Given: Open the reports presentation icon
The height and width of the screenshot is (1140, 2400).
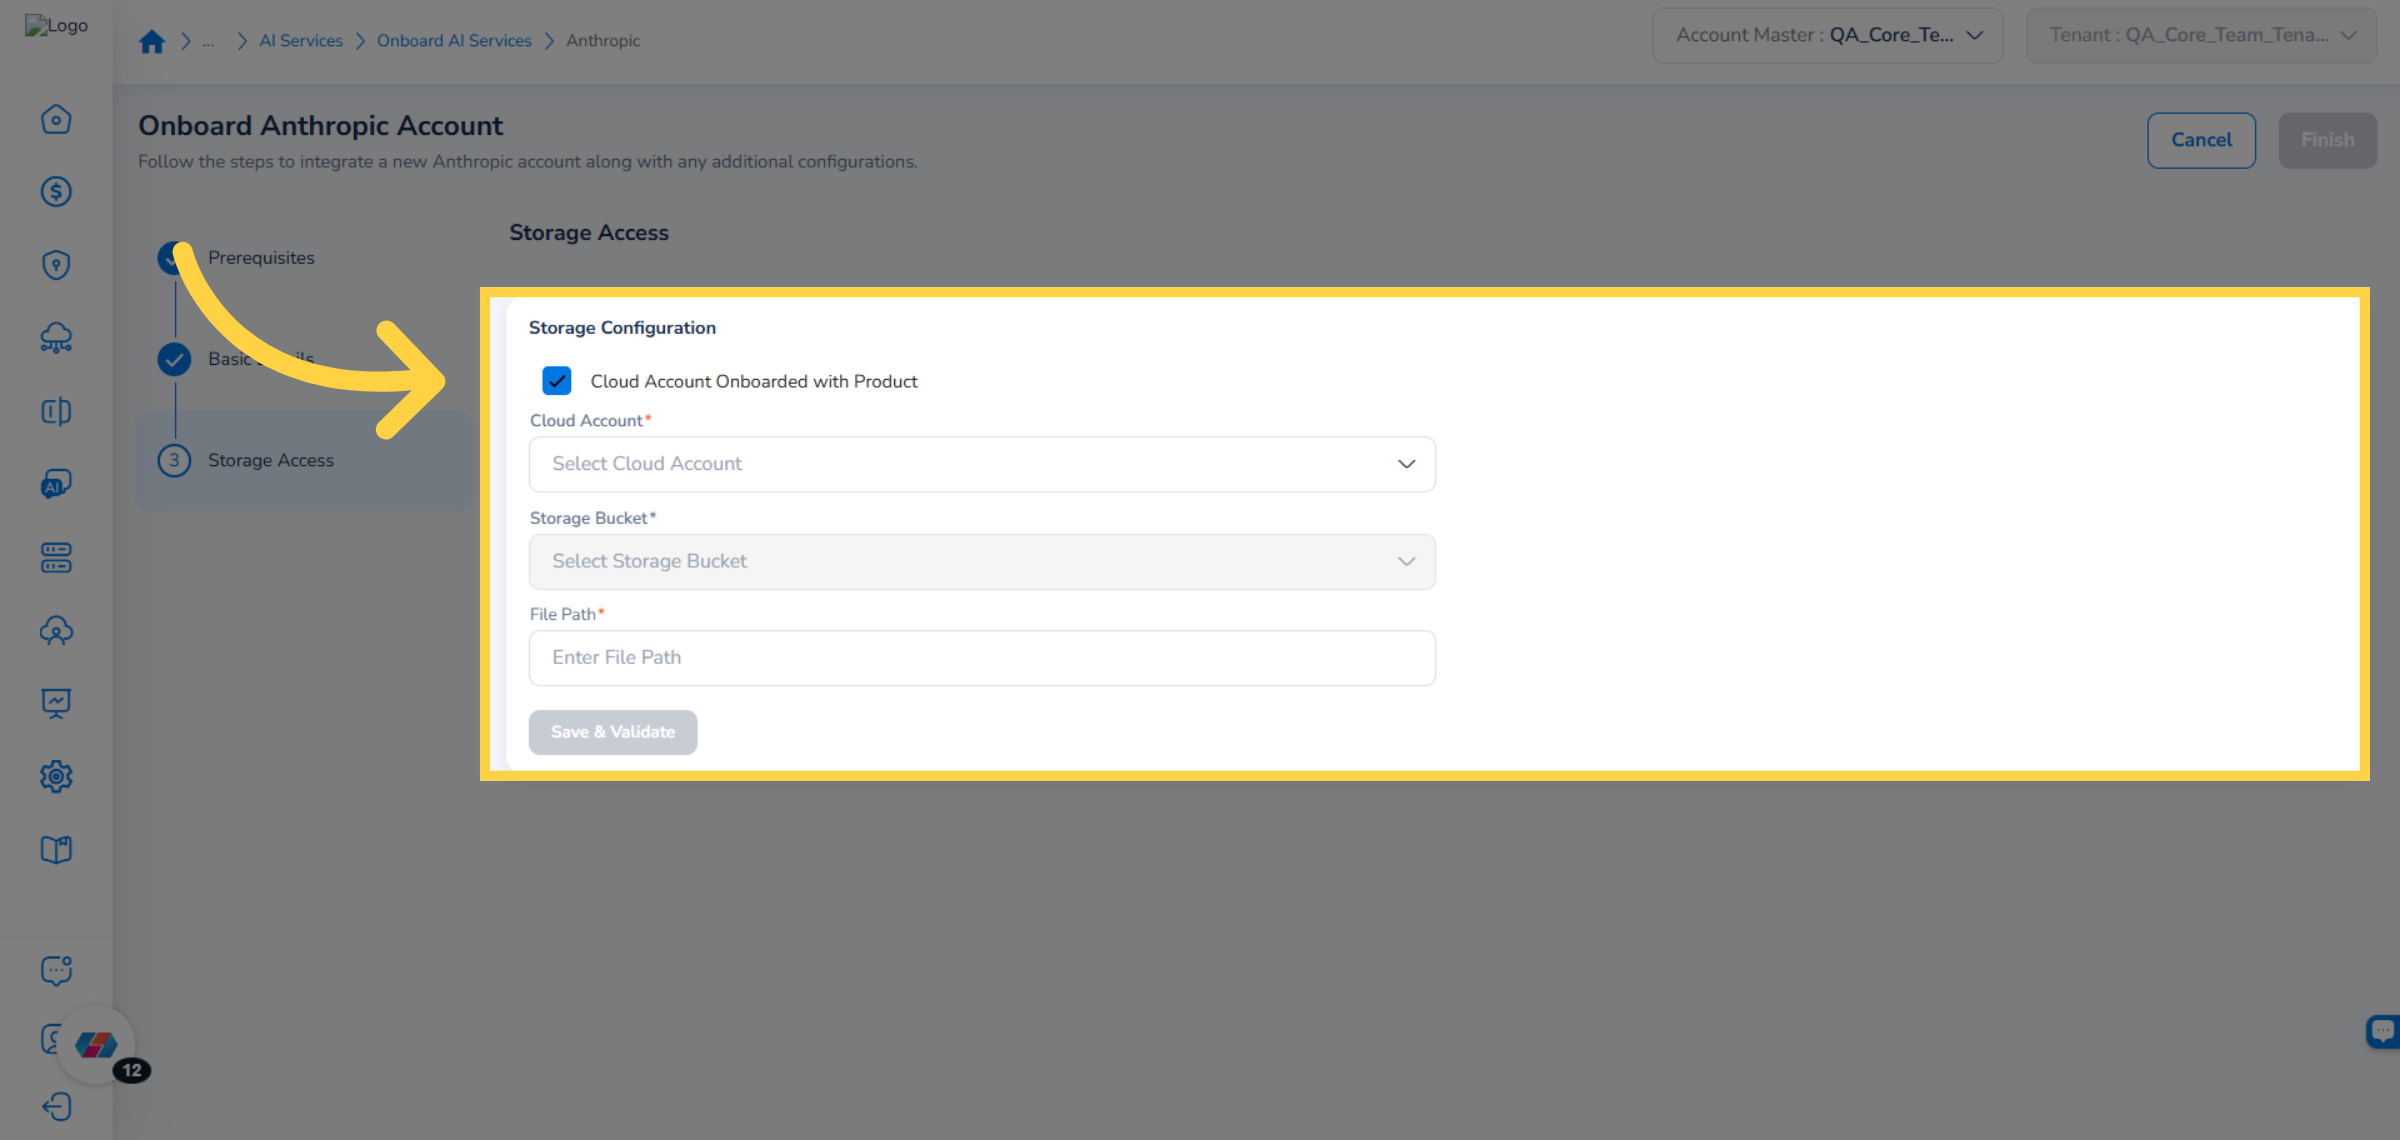Looking at the screenshot, I should click(x=56, y=702).
